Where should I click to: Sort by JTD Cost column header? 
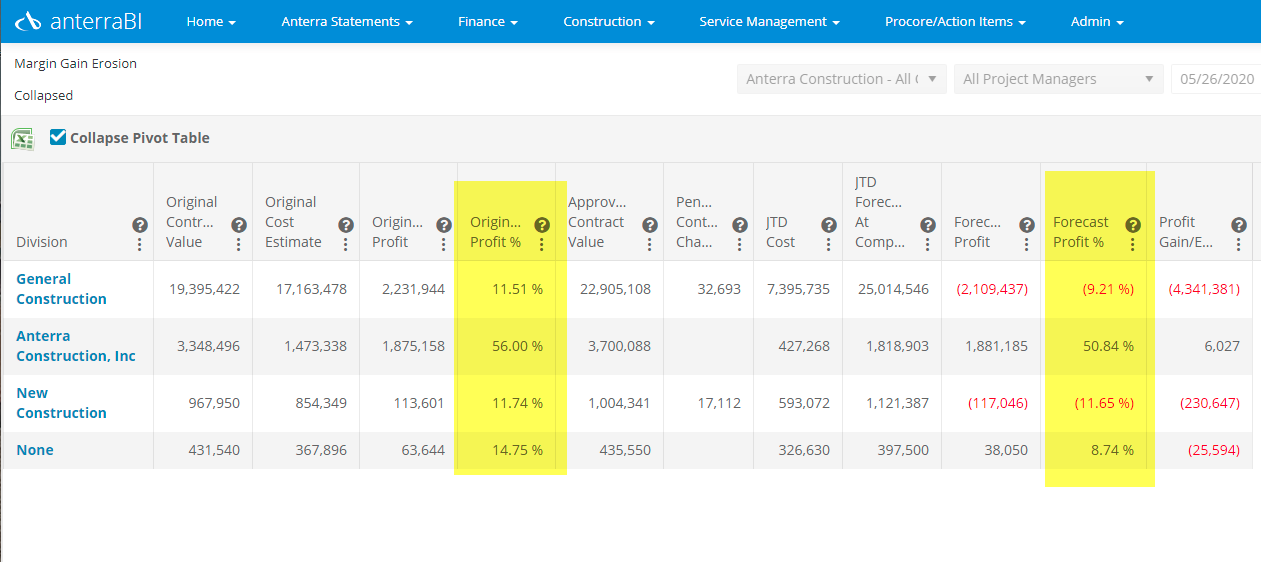click(781, 232)
